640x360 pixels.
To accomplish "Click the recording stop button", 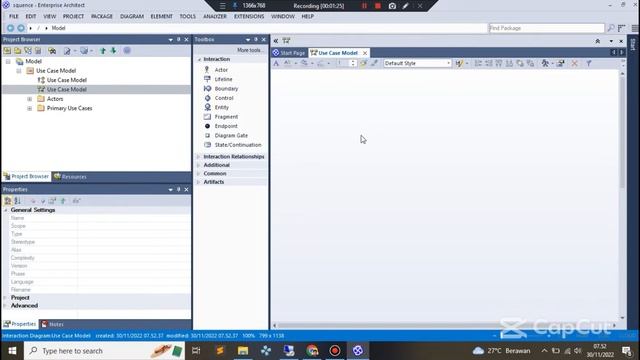I will 378,6.
